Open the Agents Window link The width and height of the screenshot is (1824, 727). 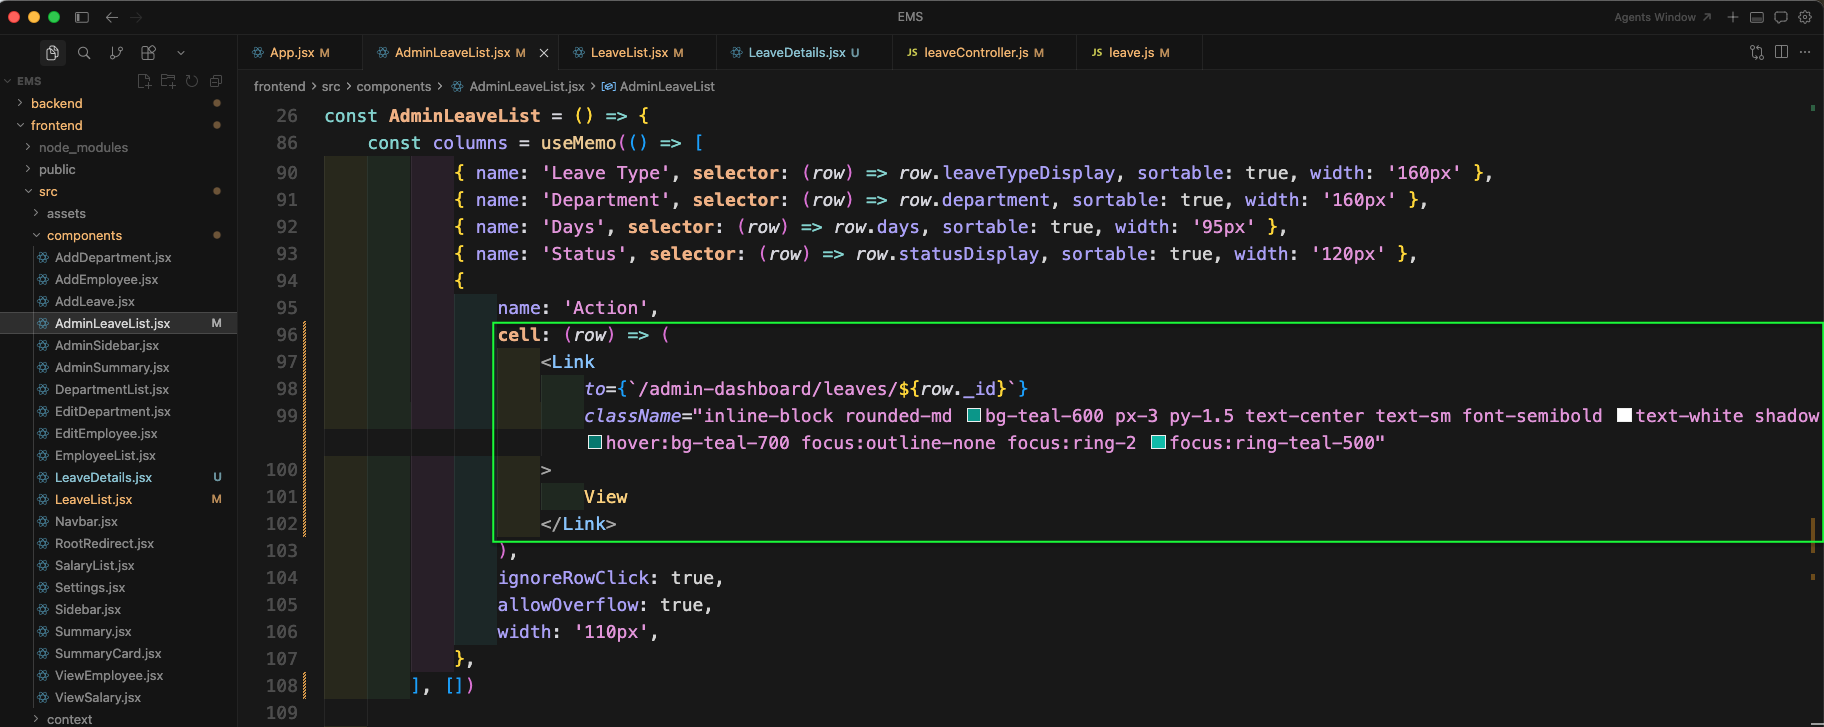click(1661, 17)
